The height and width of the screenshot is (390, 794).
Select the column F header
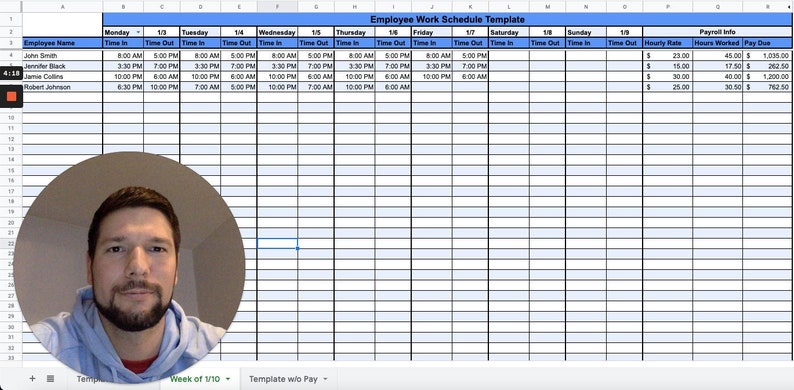point(277,7)
